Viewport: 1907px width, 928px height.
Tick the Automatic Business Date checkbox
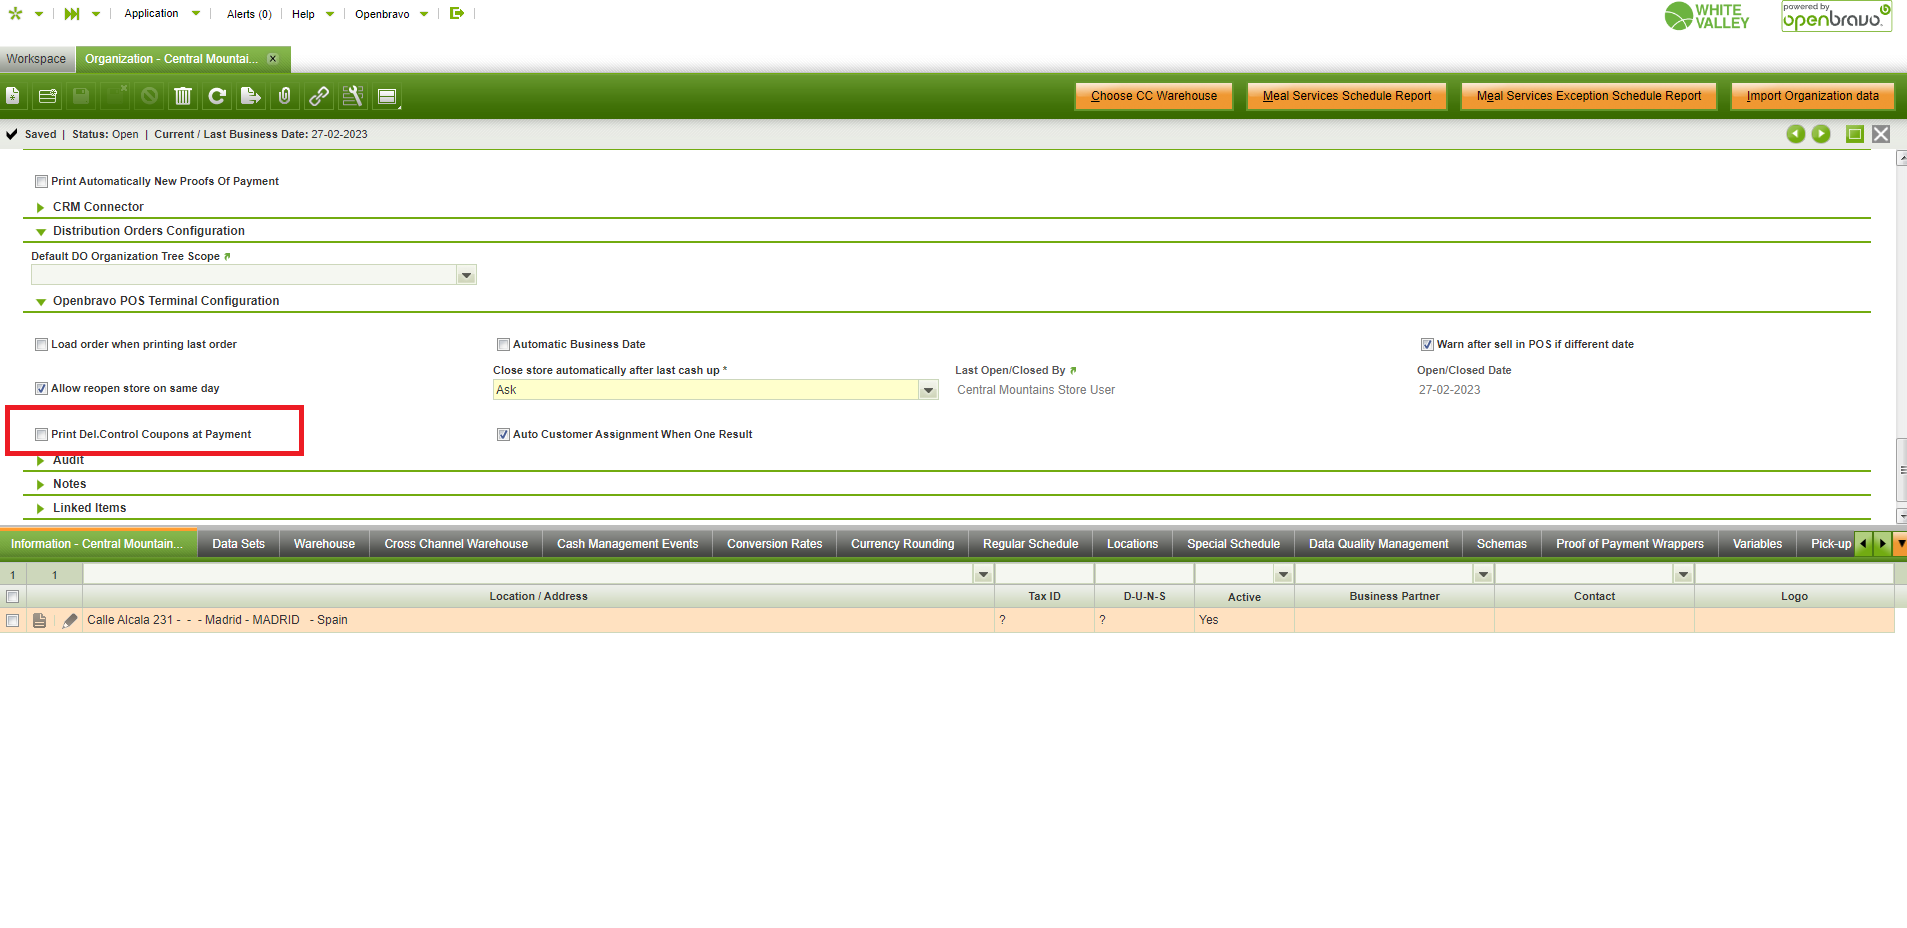(504, 345)
